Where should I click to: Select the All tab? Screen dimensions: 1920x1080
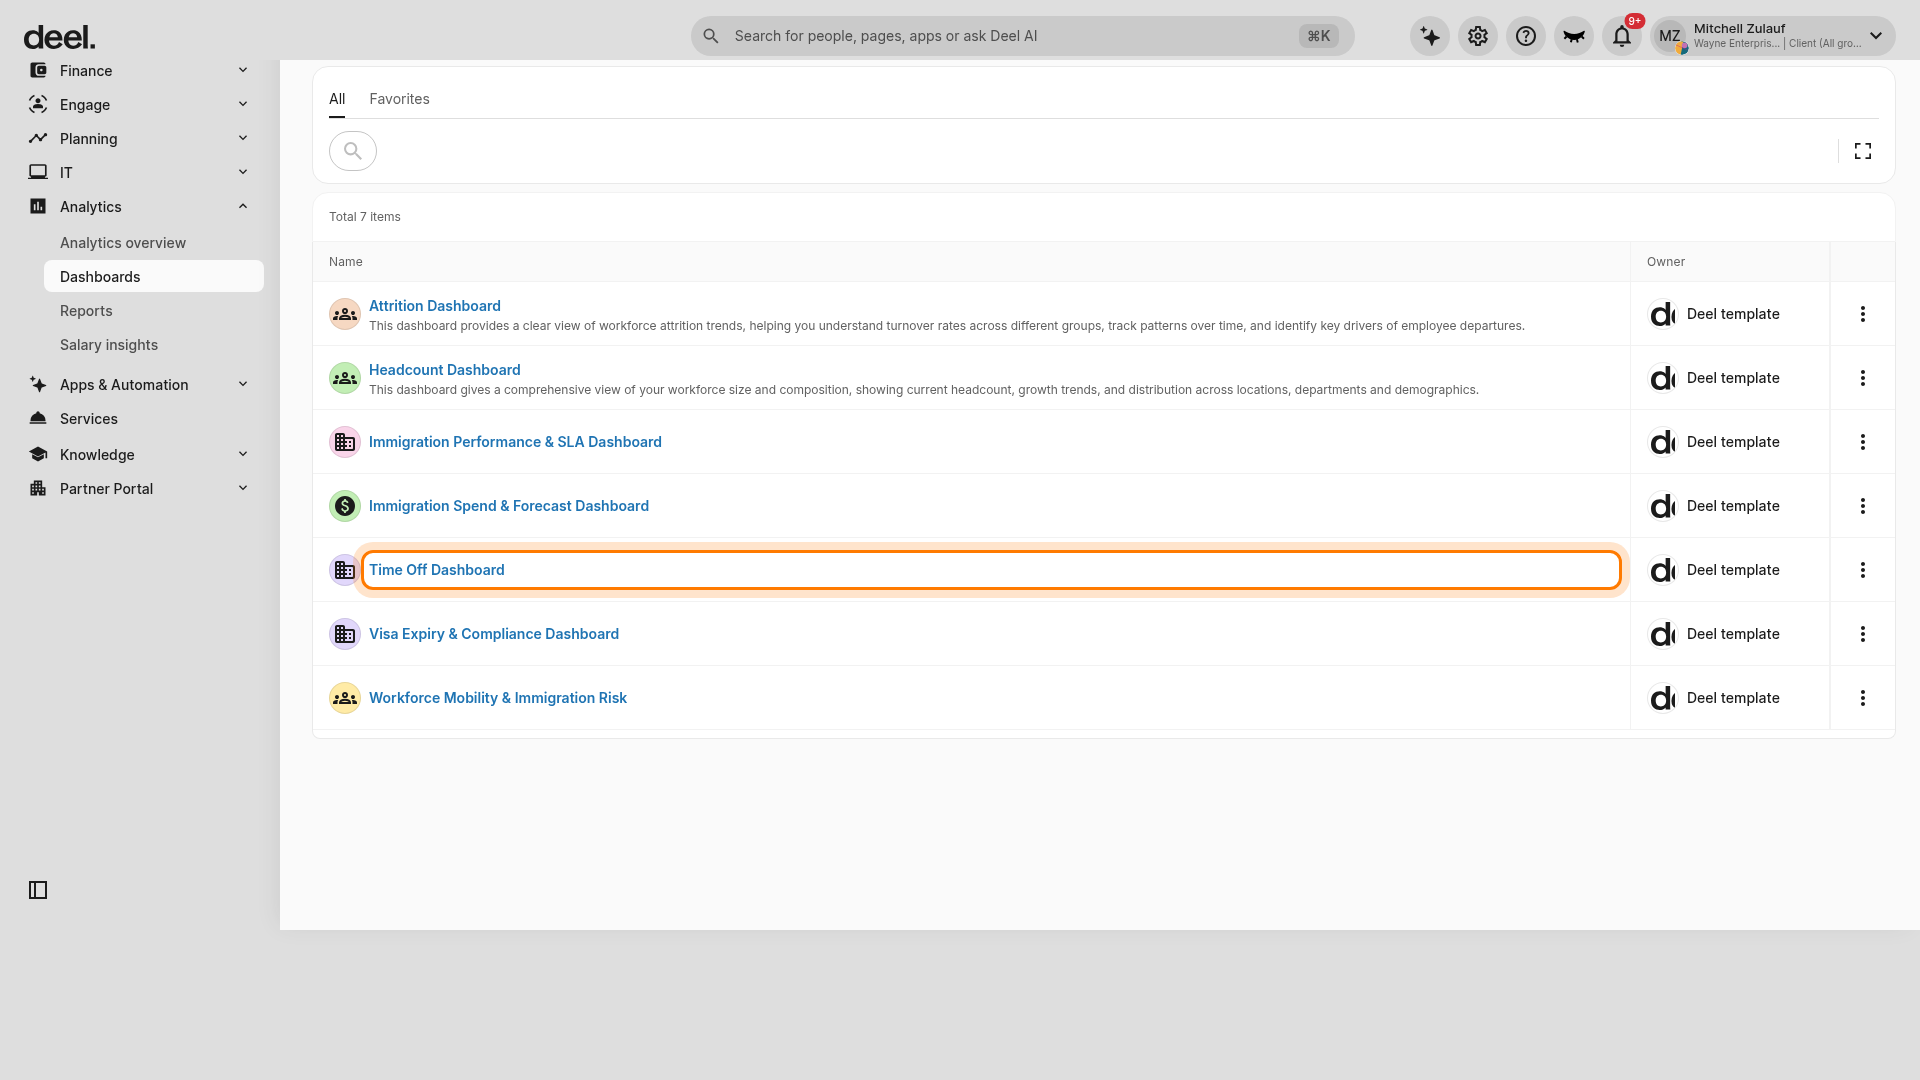click(x=337, y=99)
